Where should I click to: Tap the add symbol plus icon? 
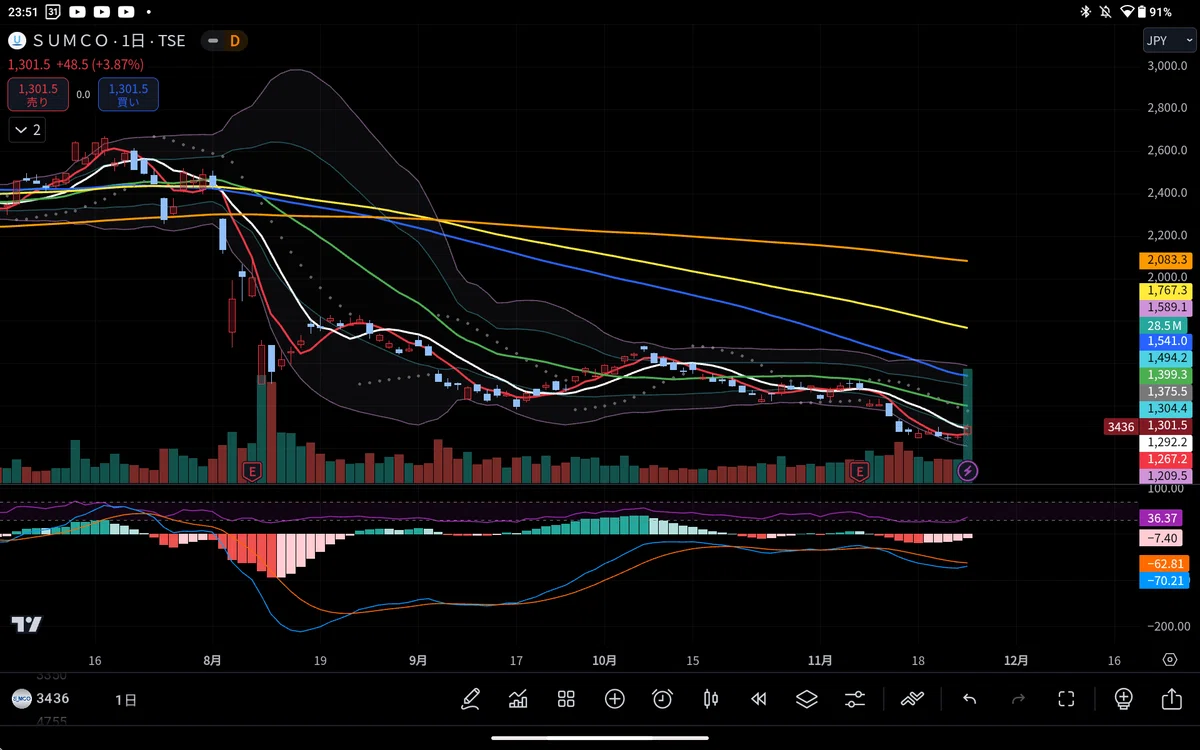pos(614,699)
